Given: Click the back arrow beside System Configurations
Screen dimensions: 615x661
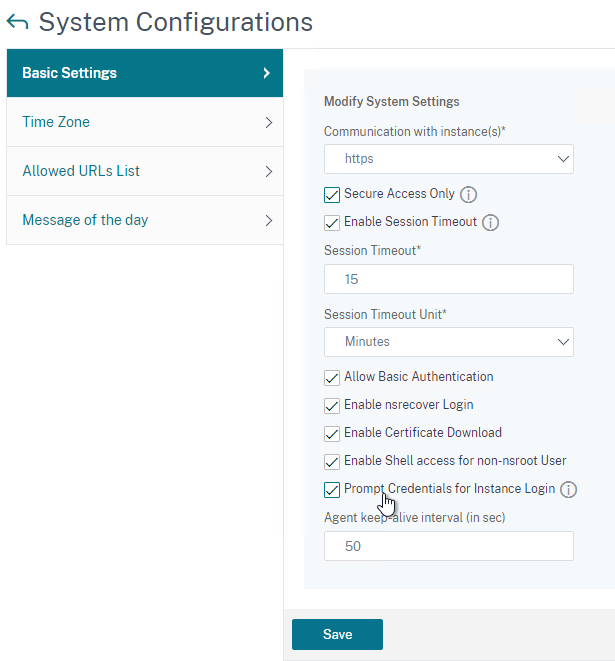Looking at the screenshot, I should pos(17,22).
